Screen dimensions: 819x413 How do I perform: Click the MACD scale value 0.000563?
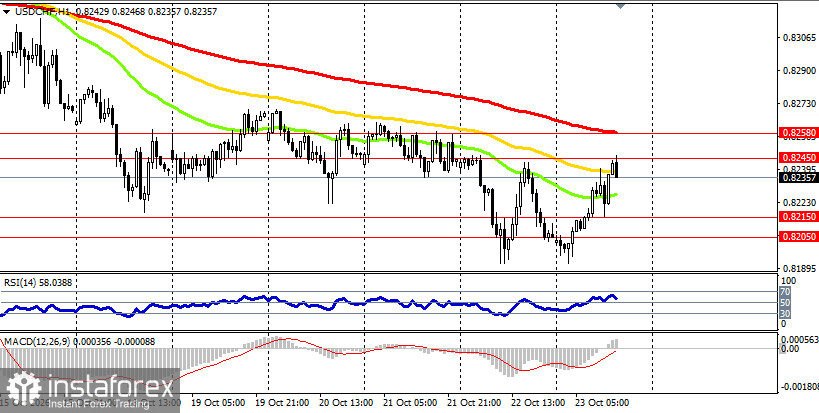coord(799,339)
